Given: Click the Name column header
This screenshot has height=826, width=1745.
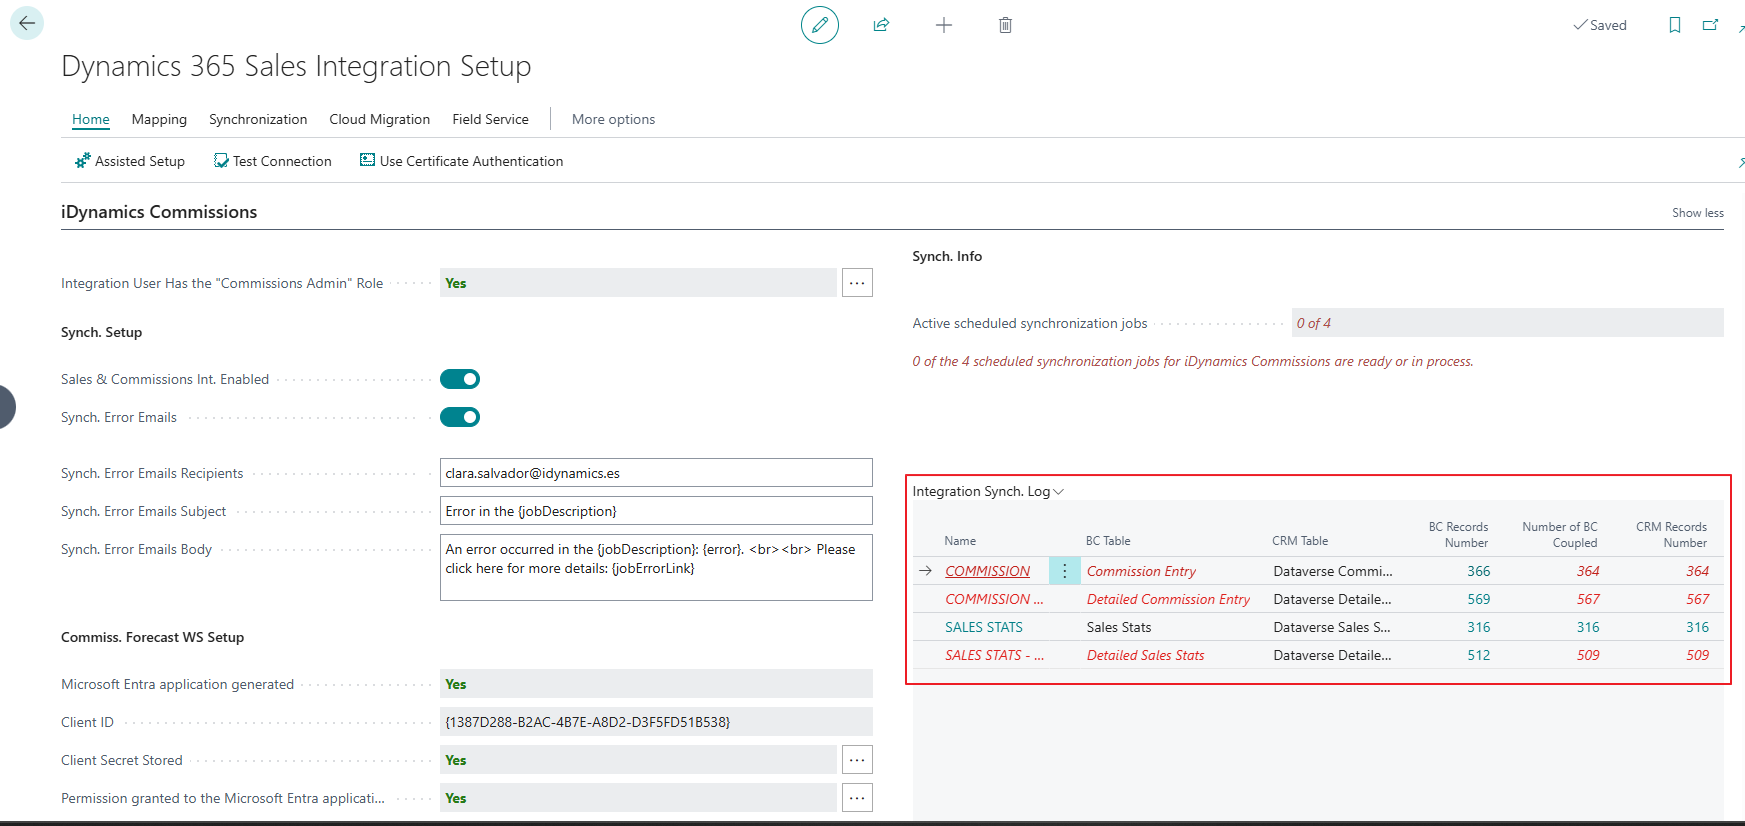Looking at the screenshot, I should (960, 541).
